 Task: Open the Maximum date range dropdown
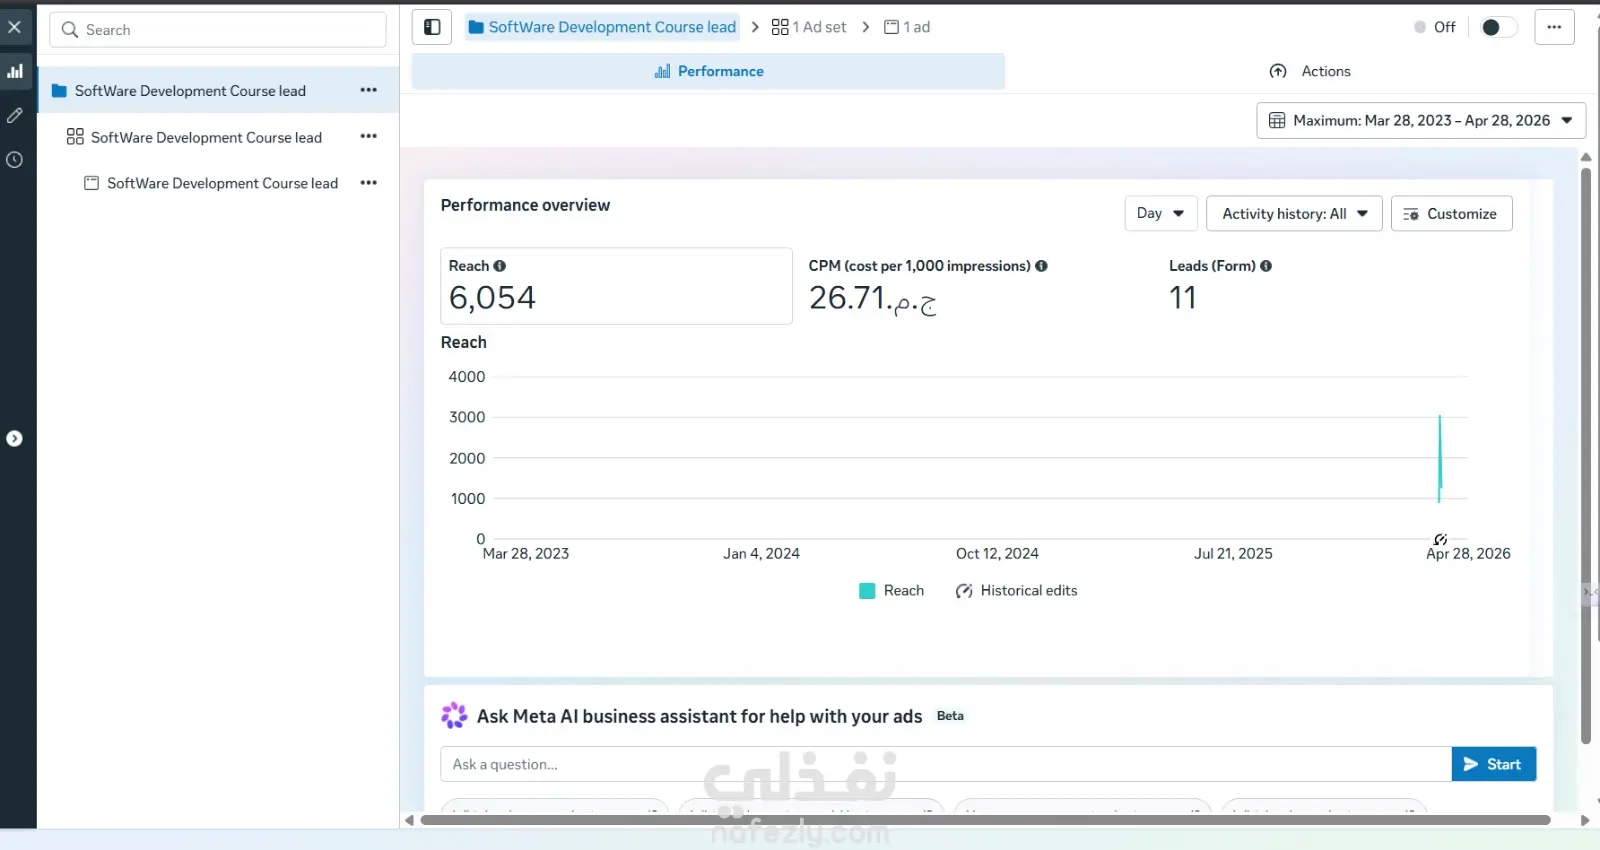pyautogui.click(x=1421, y=120)
